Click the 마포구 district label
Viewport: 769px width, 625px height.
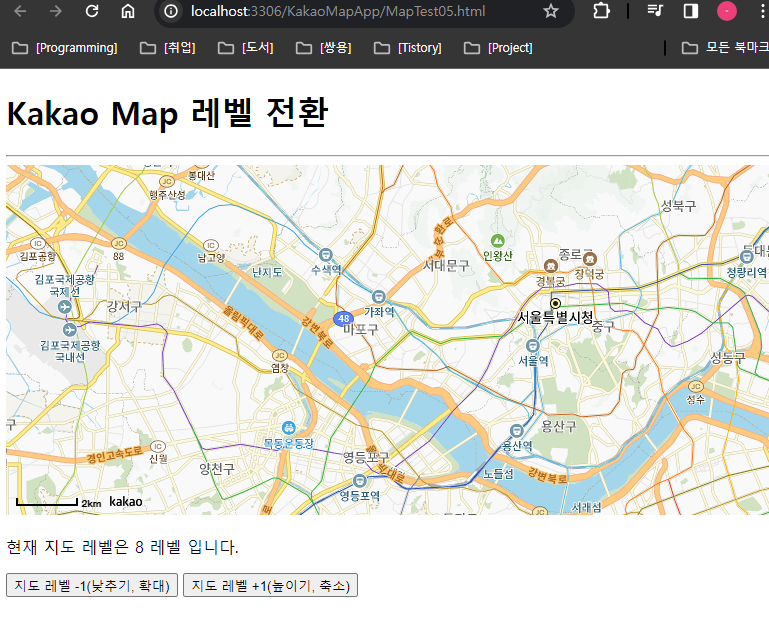[360, 330]
